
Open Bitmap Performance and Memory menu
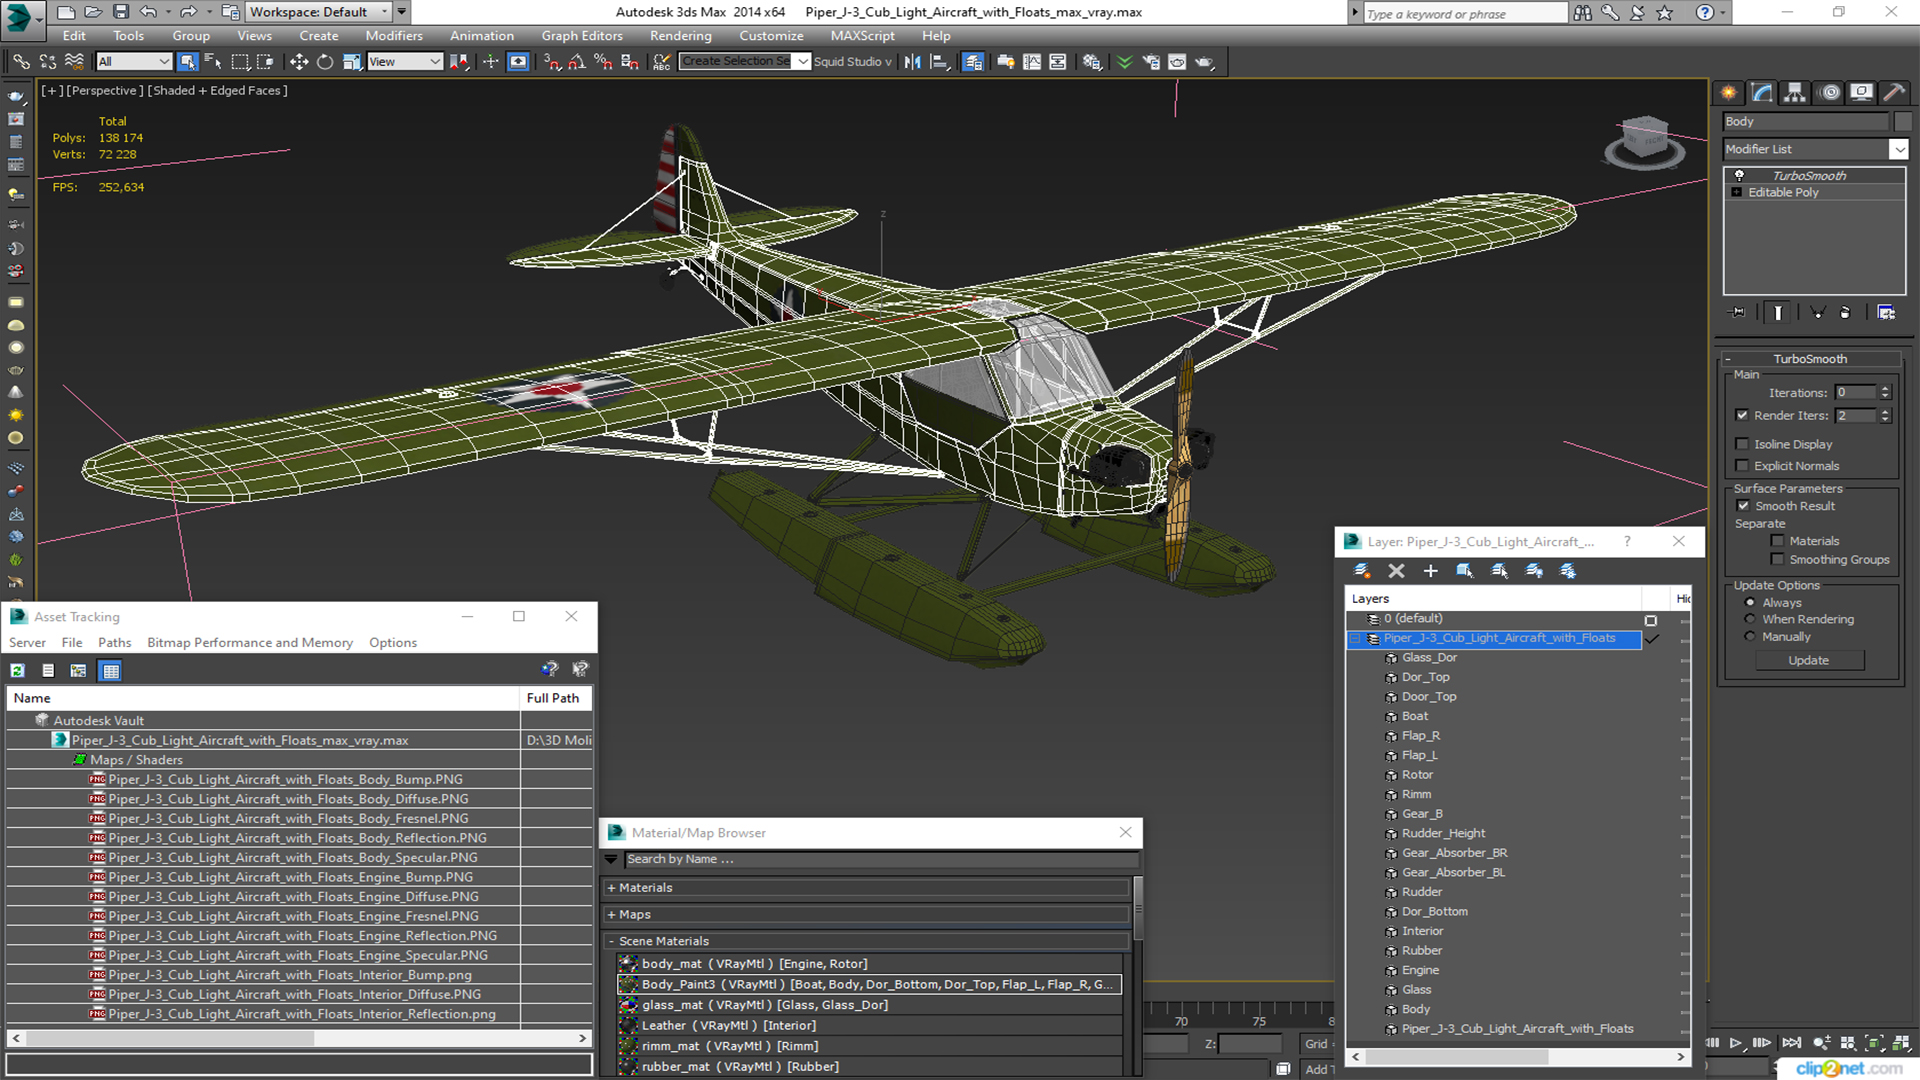click(250, 643)
